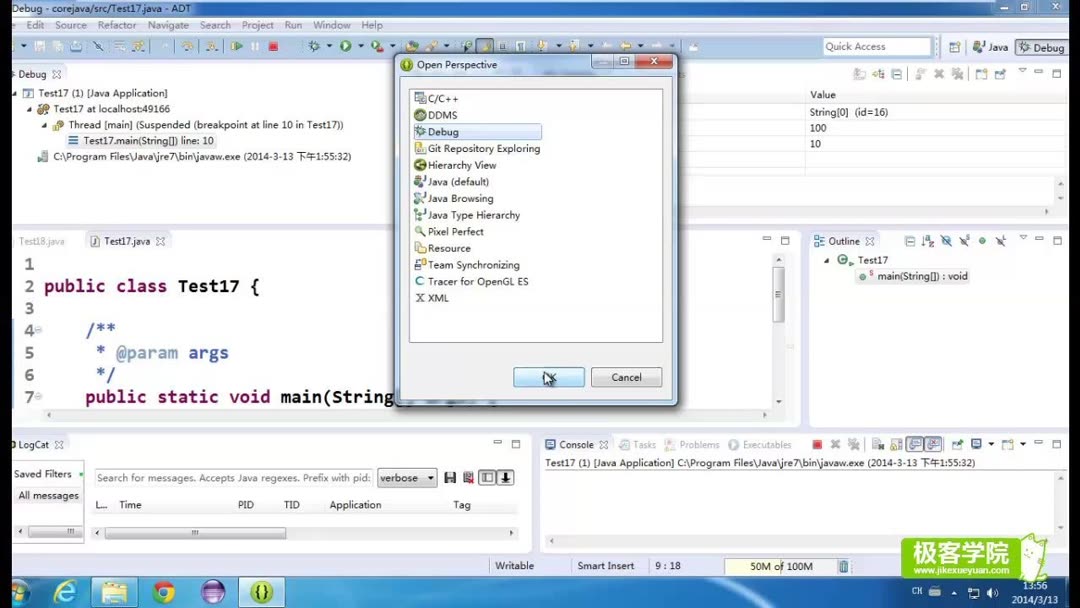Screen dimensions: 1080x608
Task: Click the 50M of 100M heap status bar
Action: click(783, 566)
